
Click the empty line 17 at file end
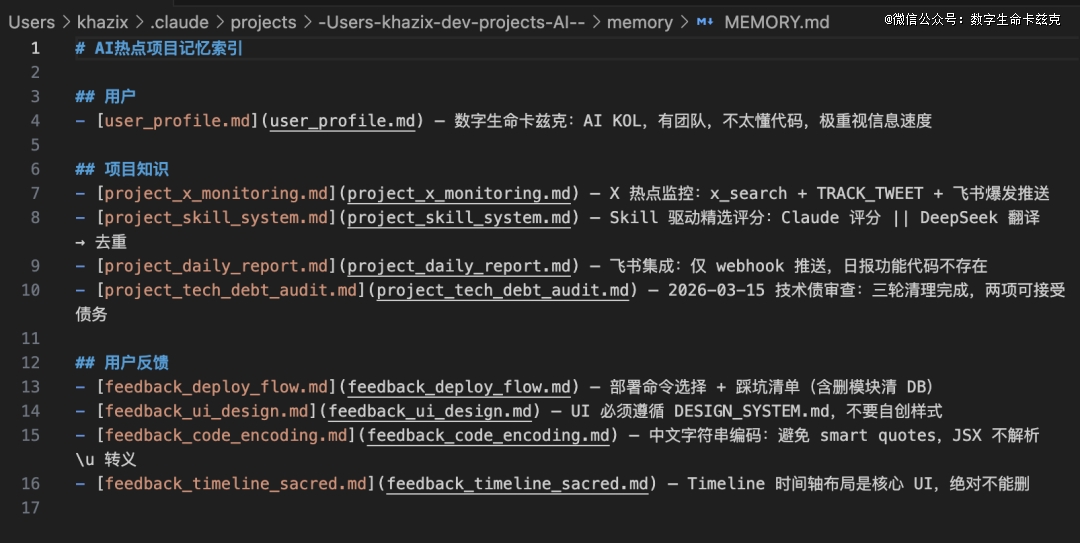pyautogui.click(x=400, y=508)
